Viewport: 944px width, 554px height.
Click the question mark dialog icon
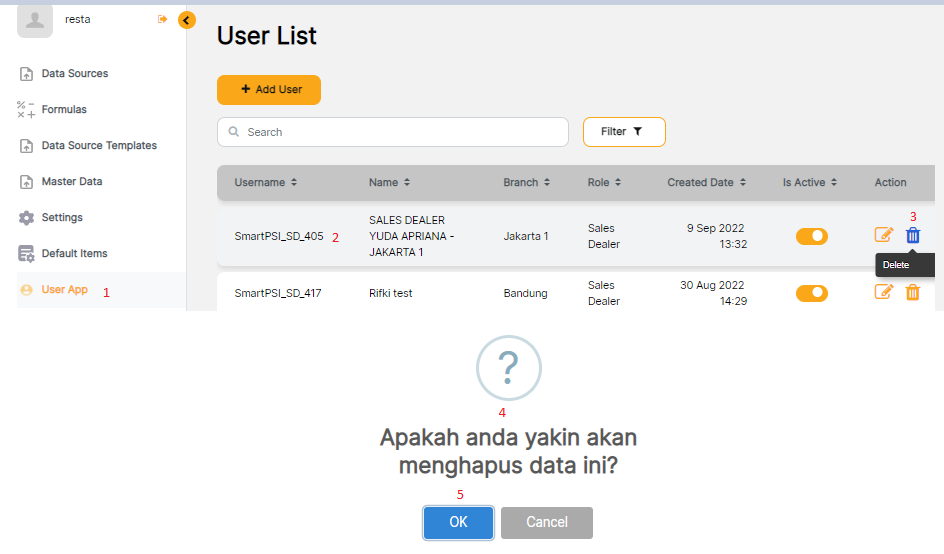tap(508, 368)
